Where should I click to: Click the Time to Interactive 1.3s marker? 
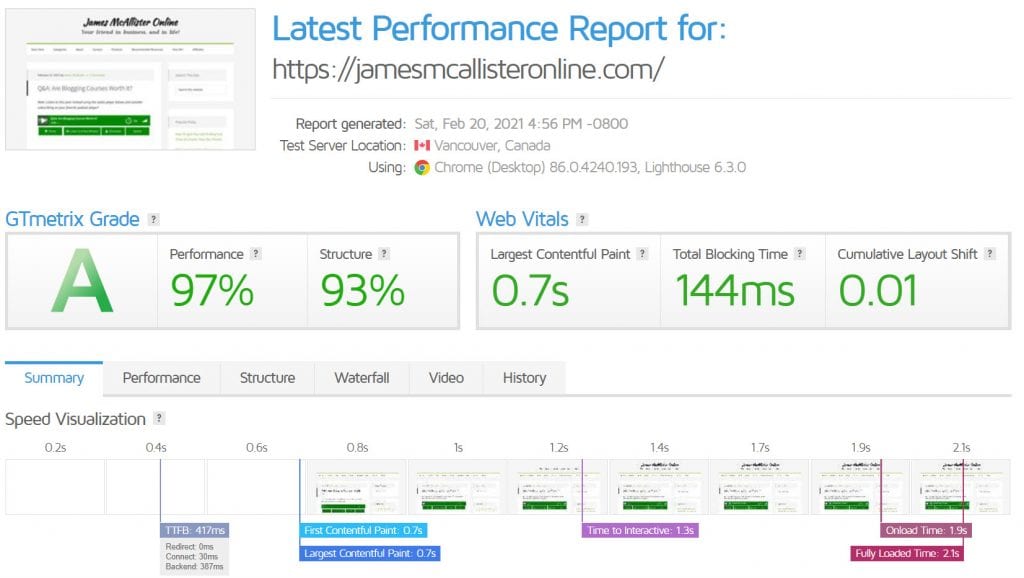tap(641, 530)
